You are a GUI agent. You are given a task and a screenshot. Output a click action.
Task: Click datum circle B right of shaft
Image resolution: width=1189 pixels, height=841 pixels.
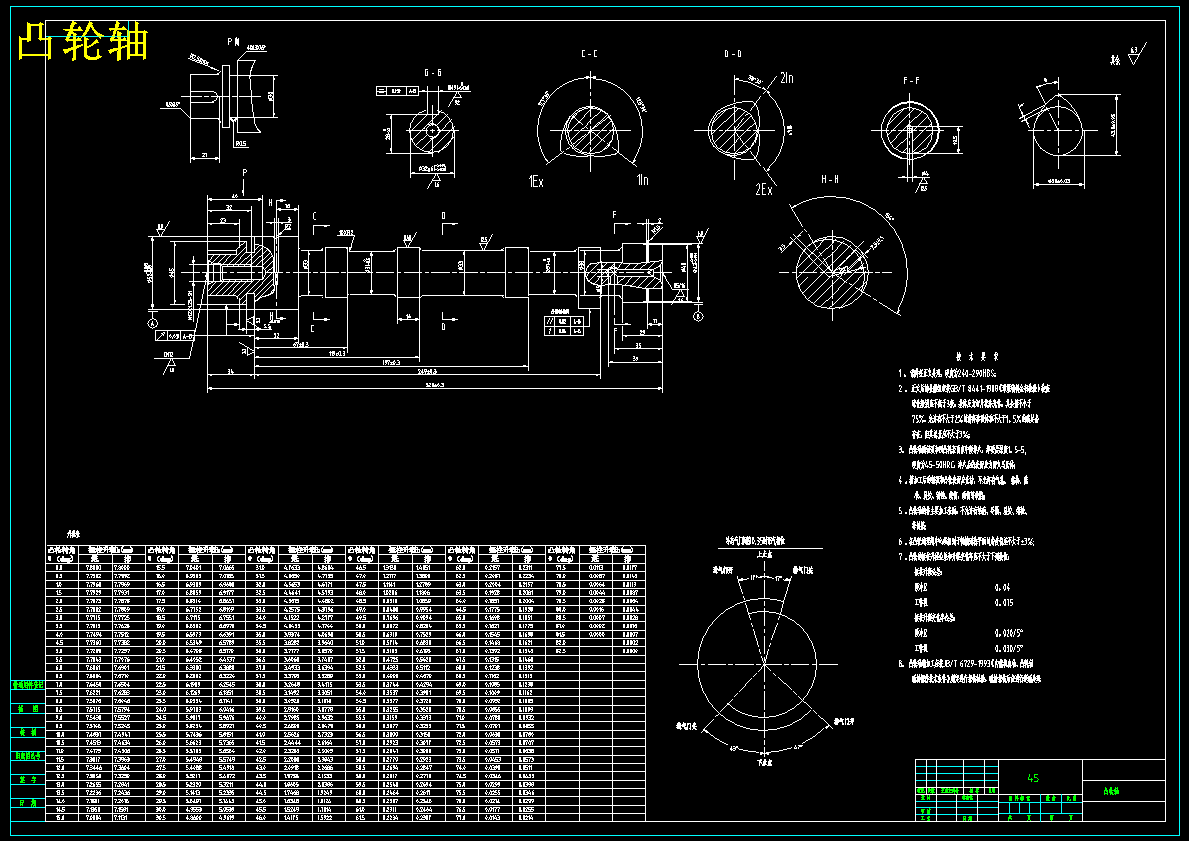698,316
